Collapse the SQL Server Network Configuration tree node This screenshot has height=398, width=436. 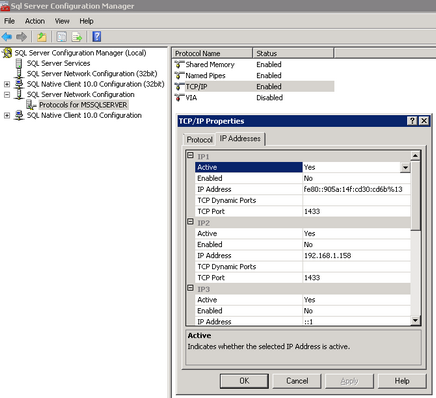pos(7,95)
